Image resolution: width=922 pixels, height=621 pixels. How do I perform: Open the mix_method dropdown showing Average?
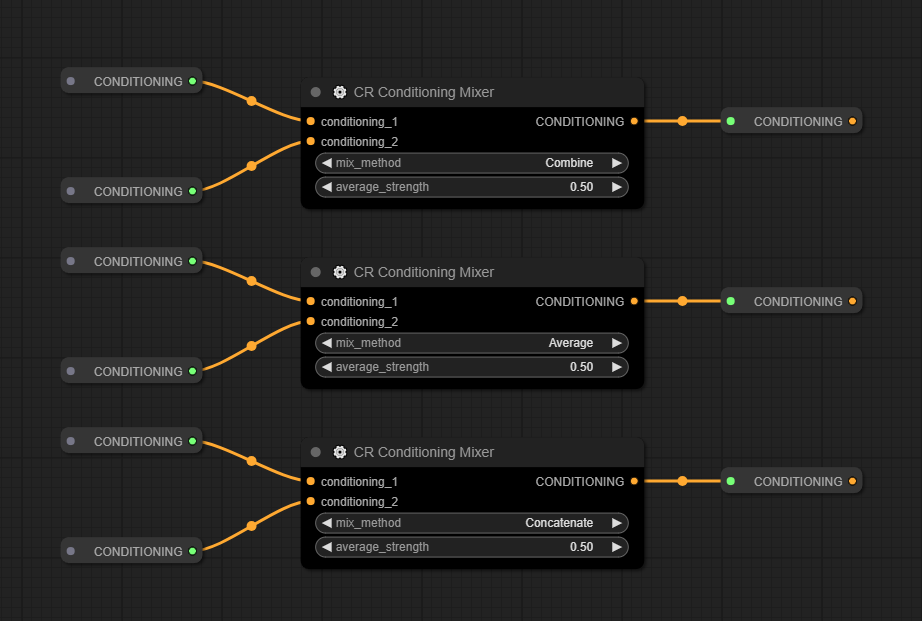pyautogui.click(x=471, y=343)
